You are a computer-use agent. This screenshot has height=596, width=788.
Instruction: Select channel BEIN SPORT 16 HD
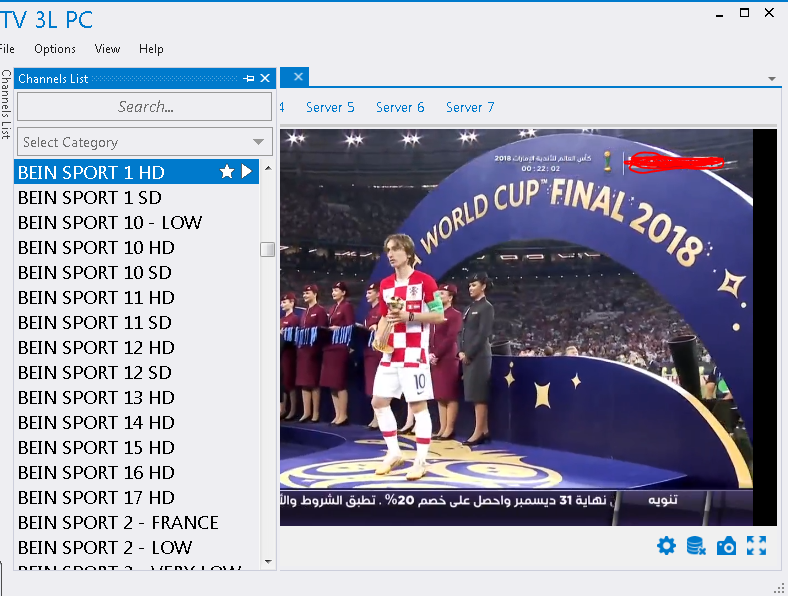(136, 473)
